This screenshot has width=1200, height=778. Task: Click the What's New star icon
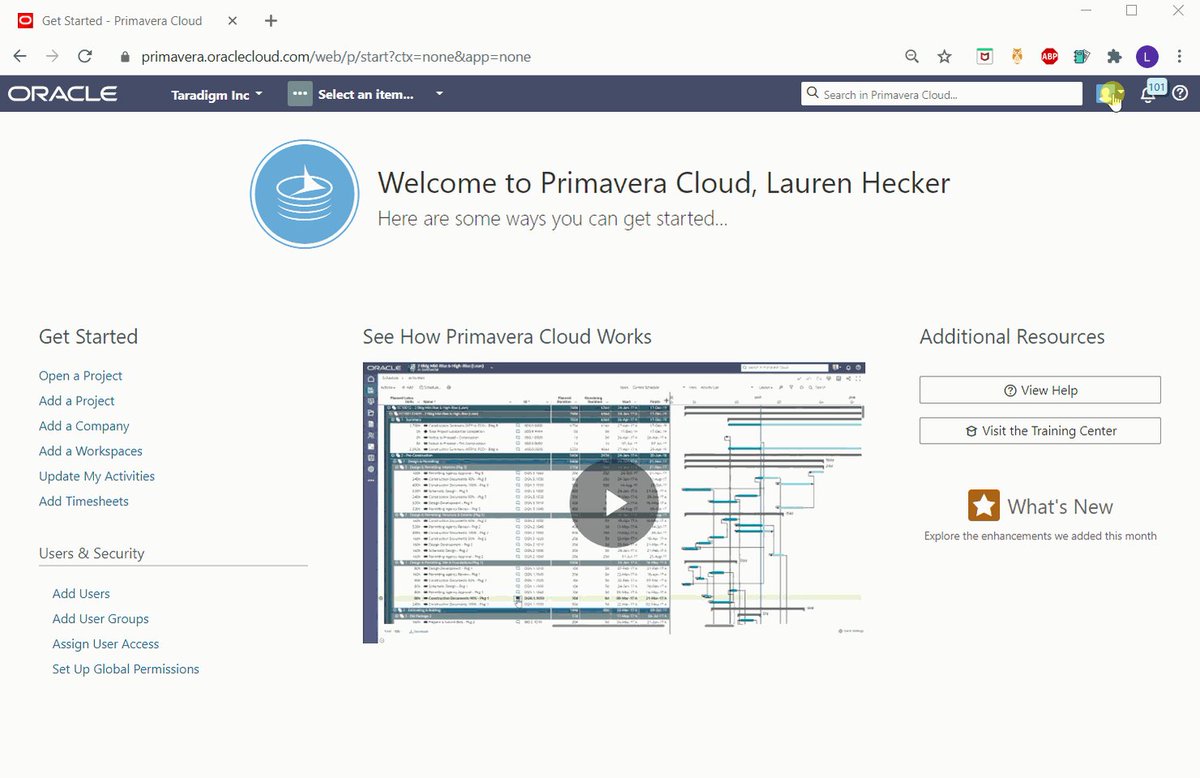click(984, 505)
